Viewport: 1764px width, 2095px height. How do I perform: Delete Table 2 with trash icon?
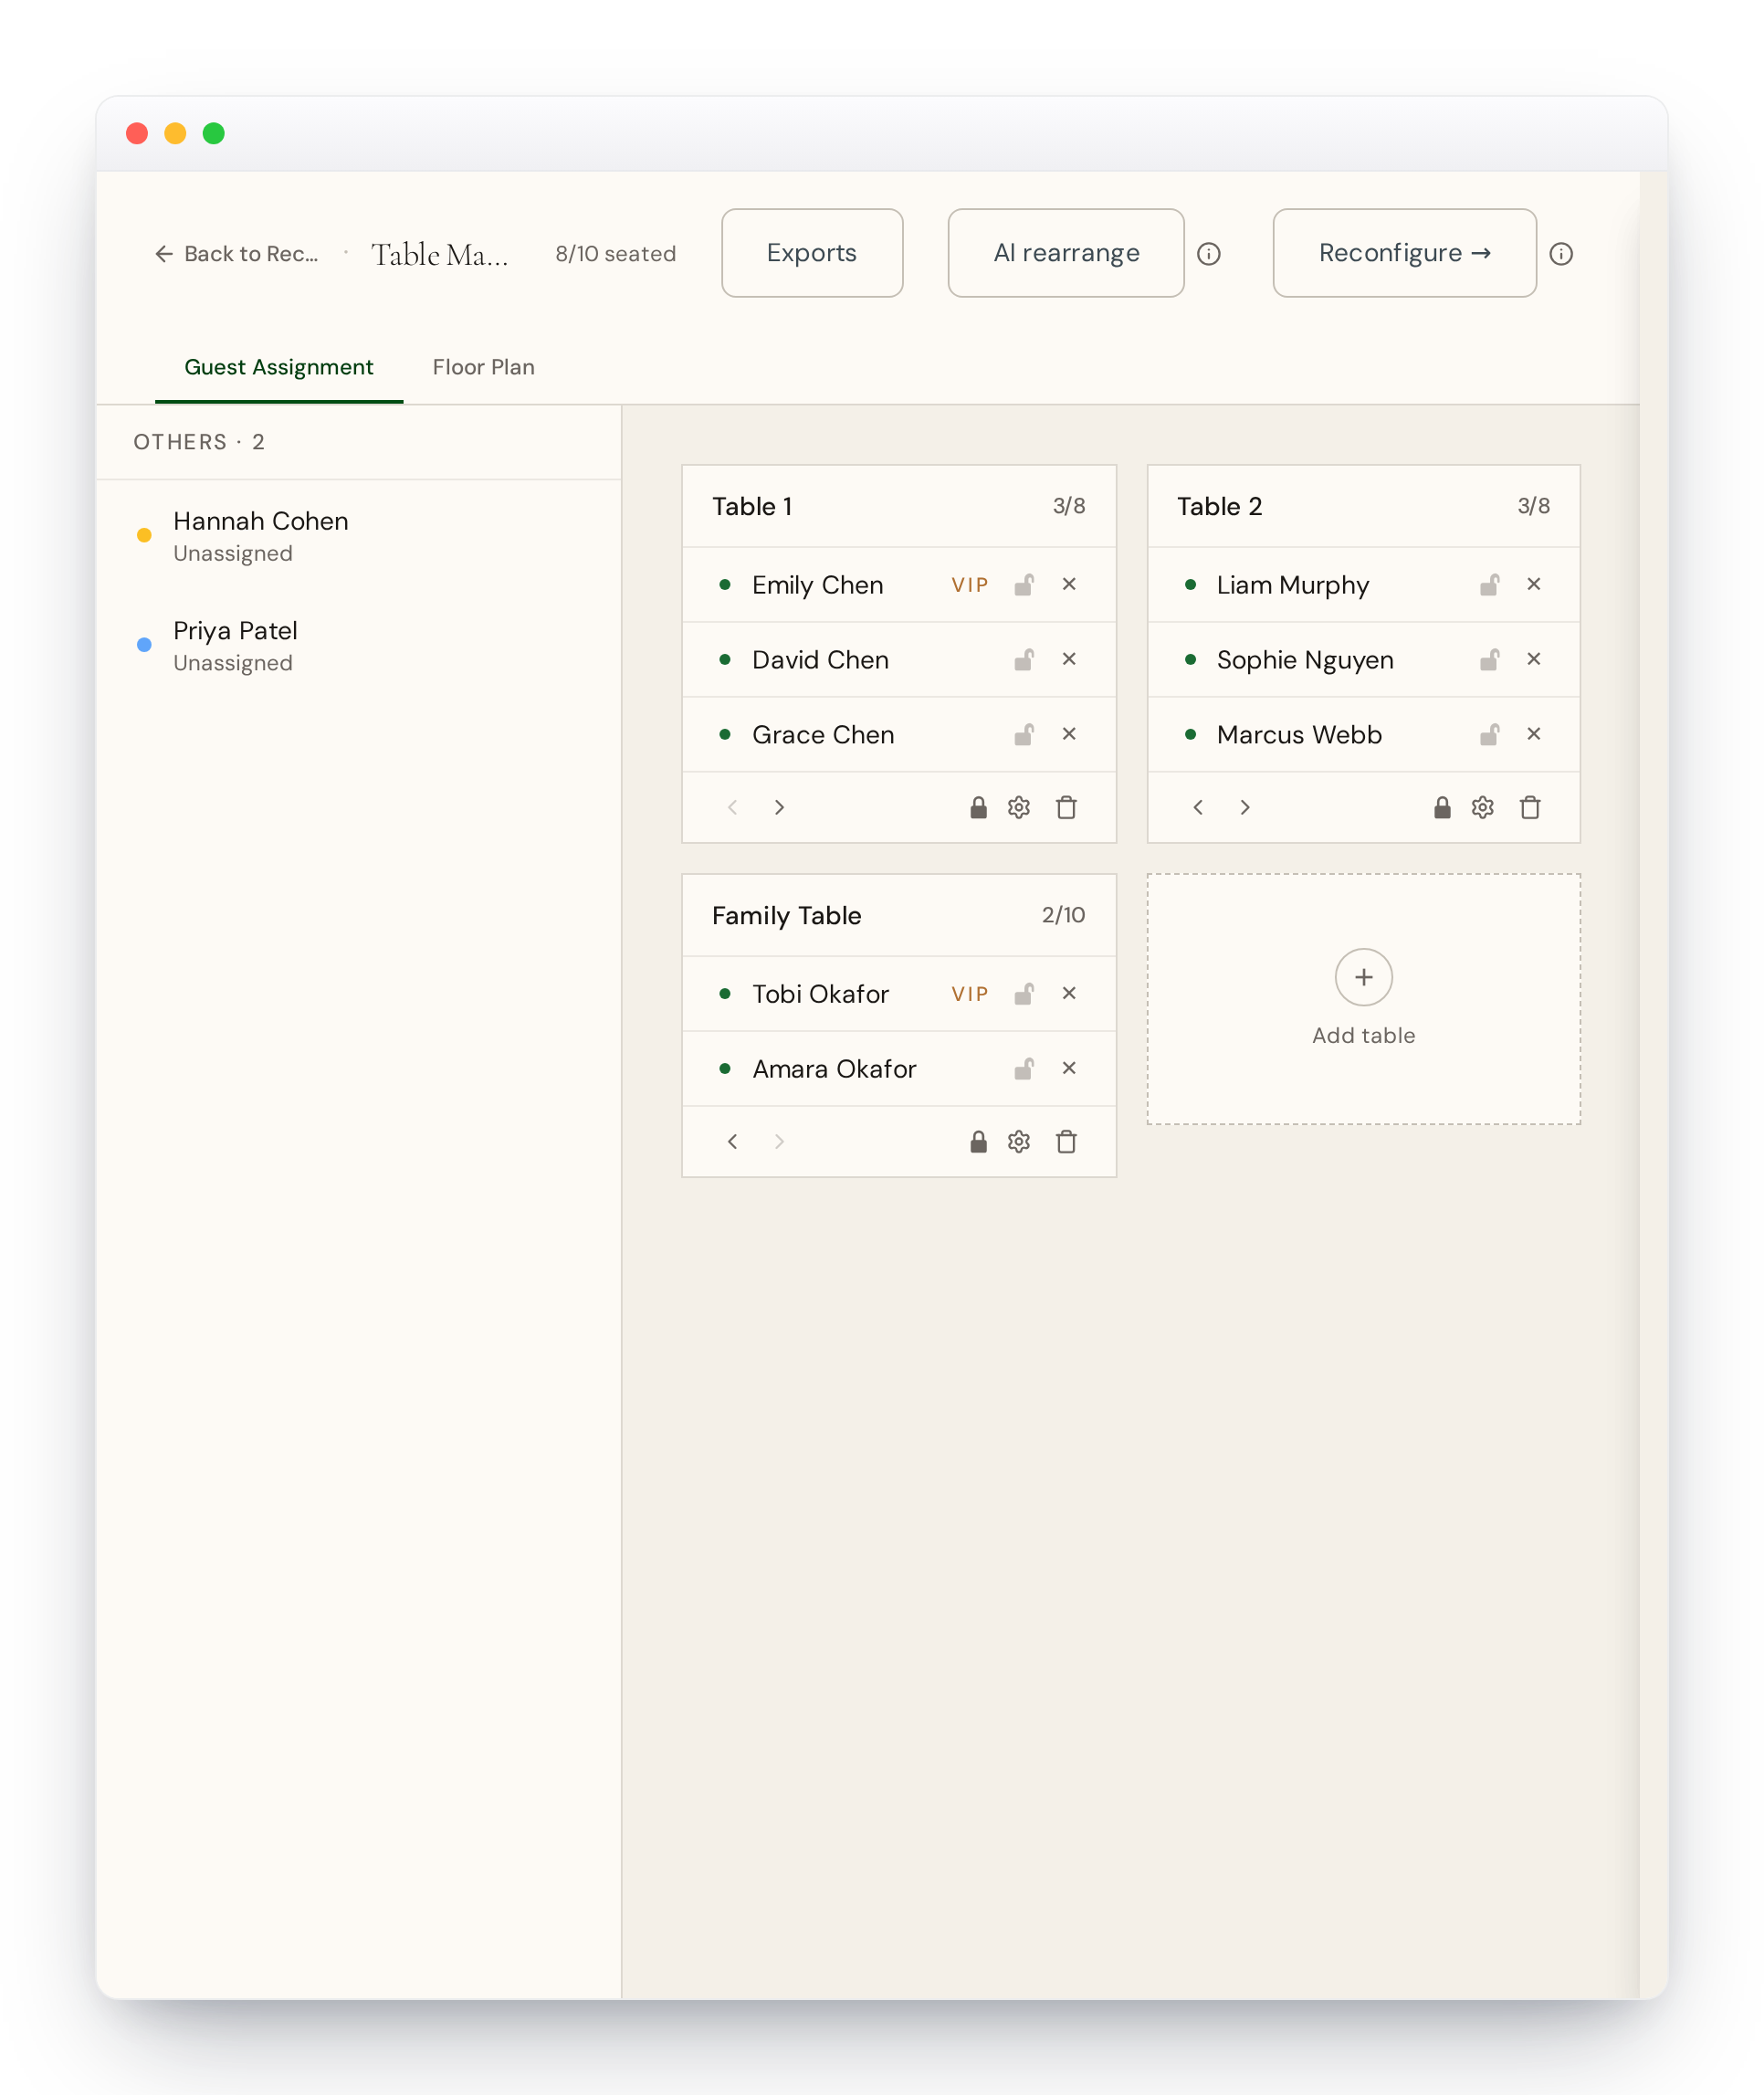1530,807
